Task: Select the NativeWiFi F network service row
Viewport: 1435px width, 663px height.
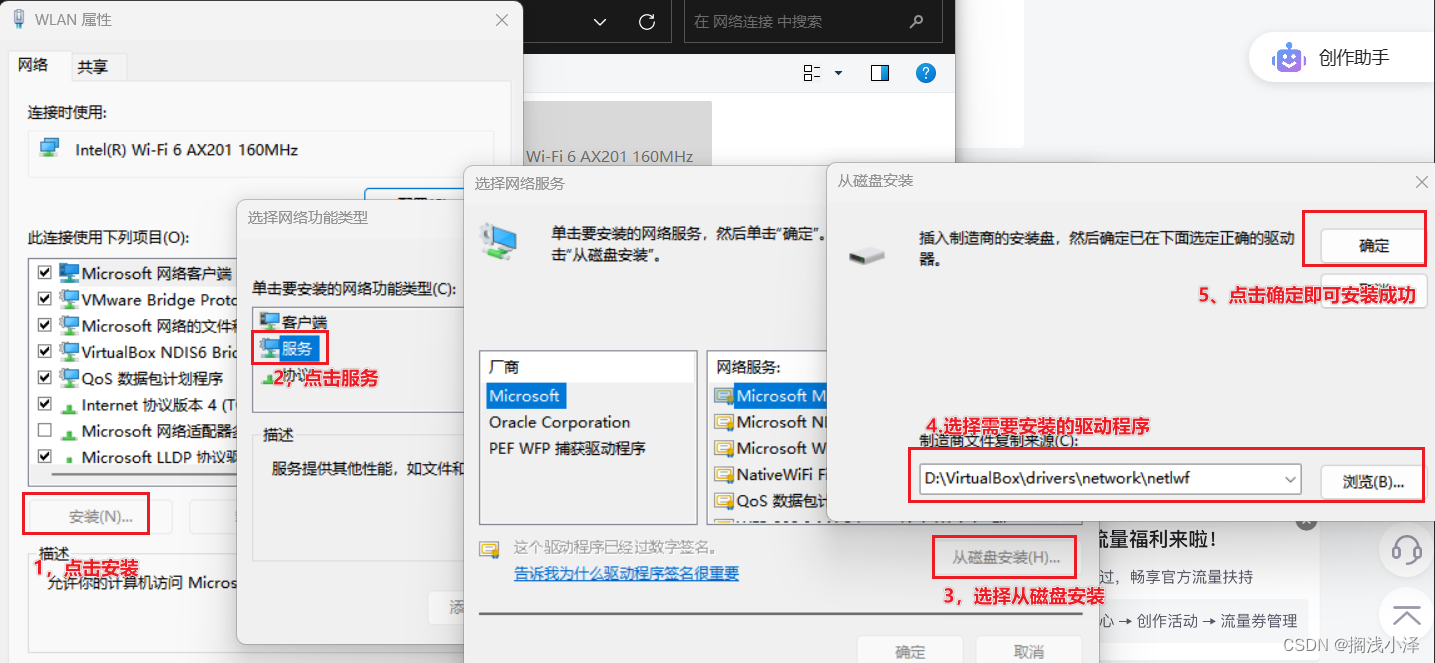Action: tap(771, 474)
